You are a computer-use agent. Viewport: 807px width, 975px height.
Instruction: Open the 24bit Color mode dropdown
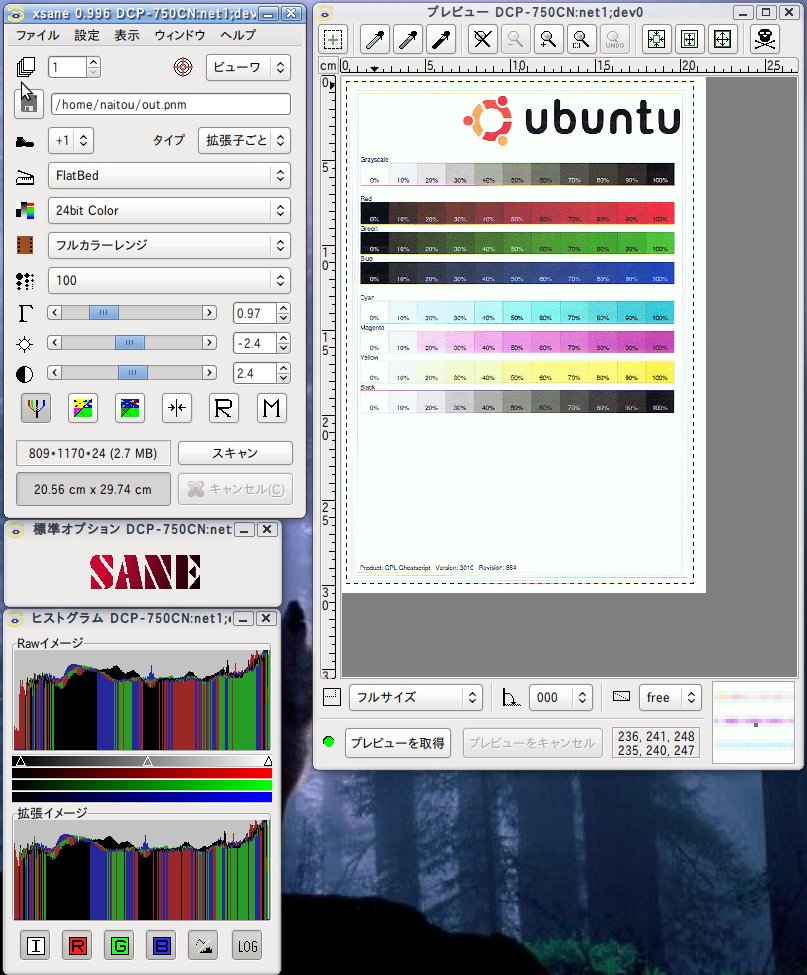pos(169,210)
